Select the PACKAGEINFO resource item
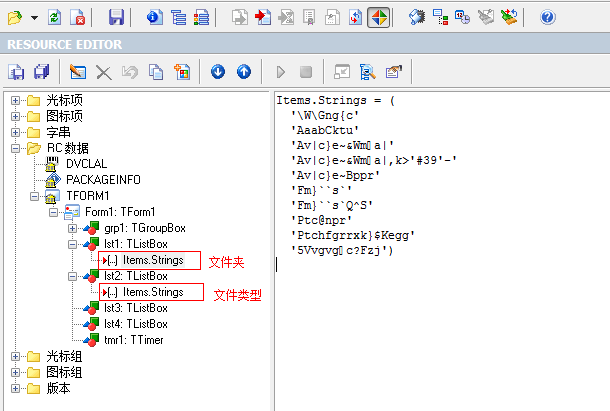This screenshot has width=610, height=411. 101,180
